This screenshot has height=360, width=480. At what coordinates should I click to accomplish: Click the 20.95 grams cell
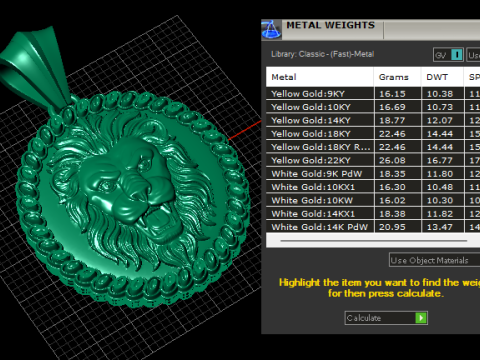(x=397, y=227)
